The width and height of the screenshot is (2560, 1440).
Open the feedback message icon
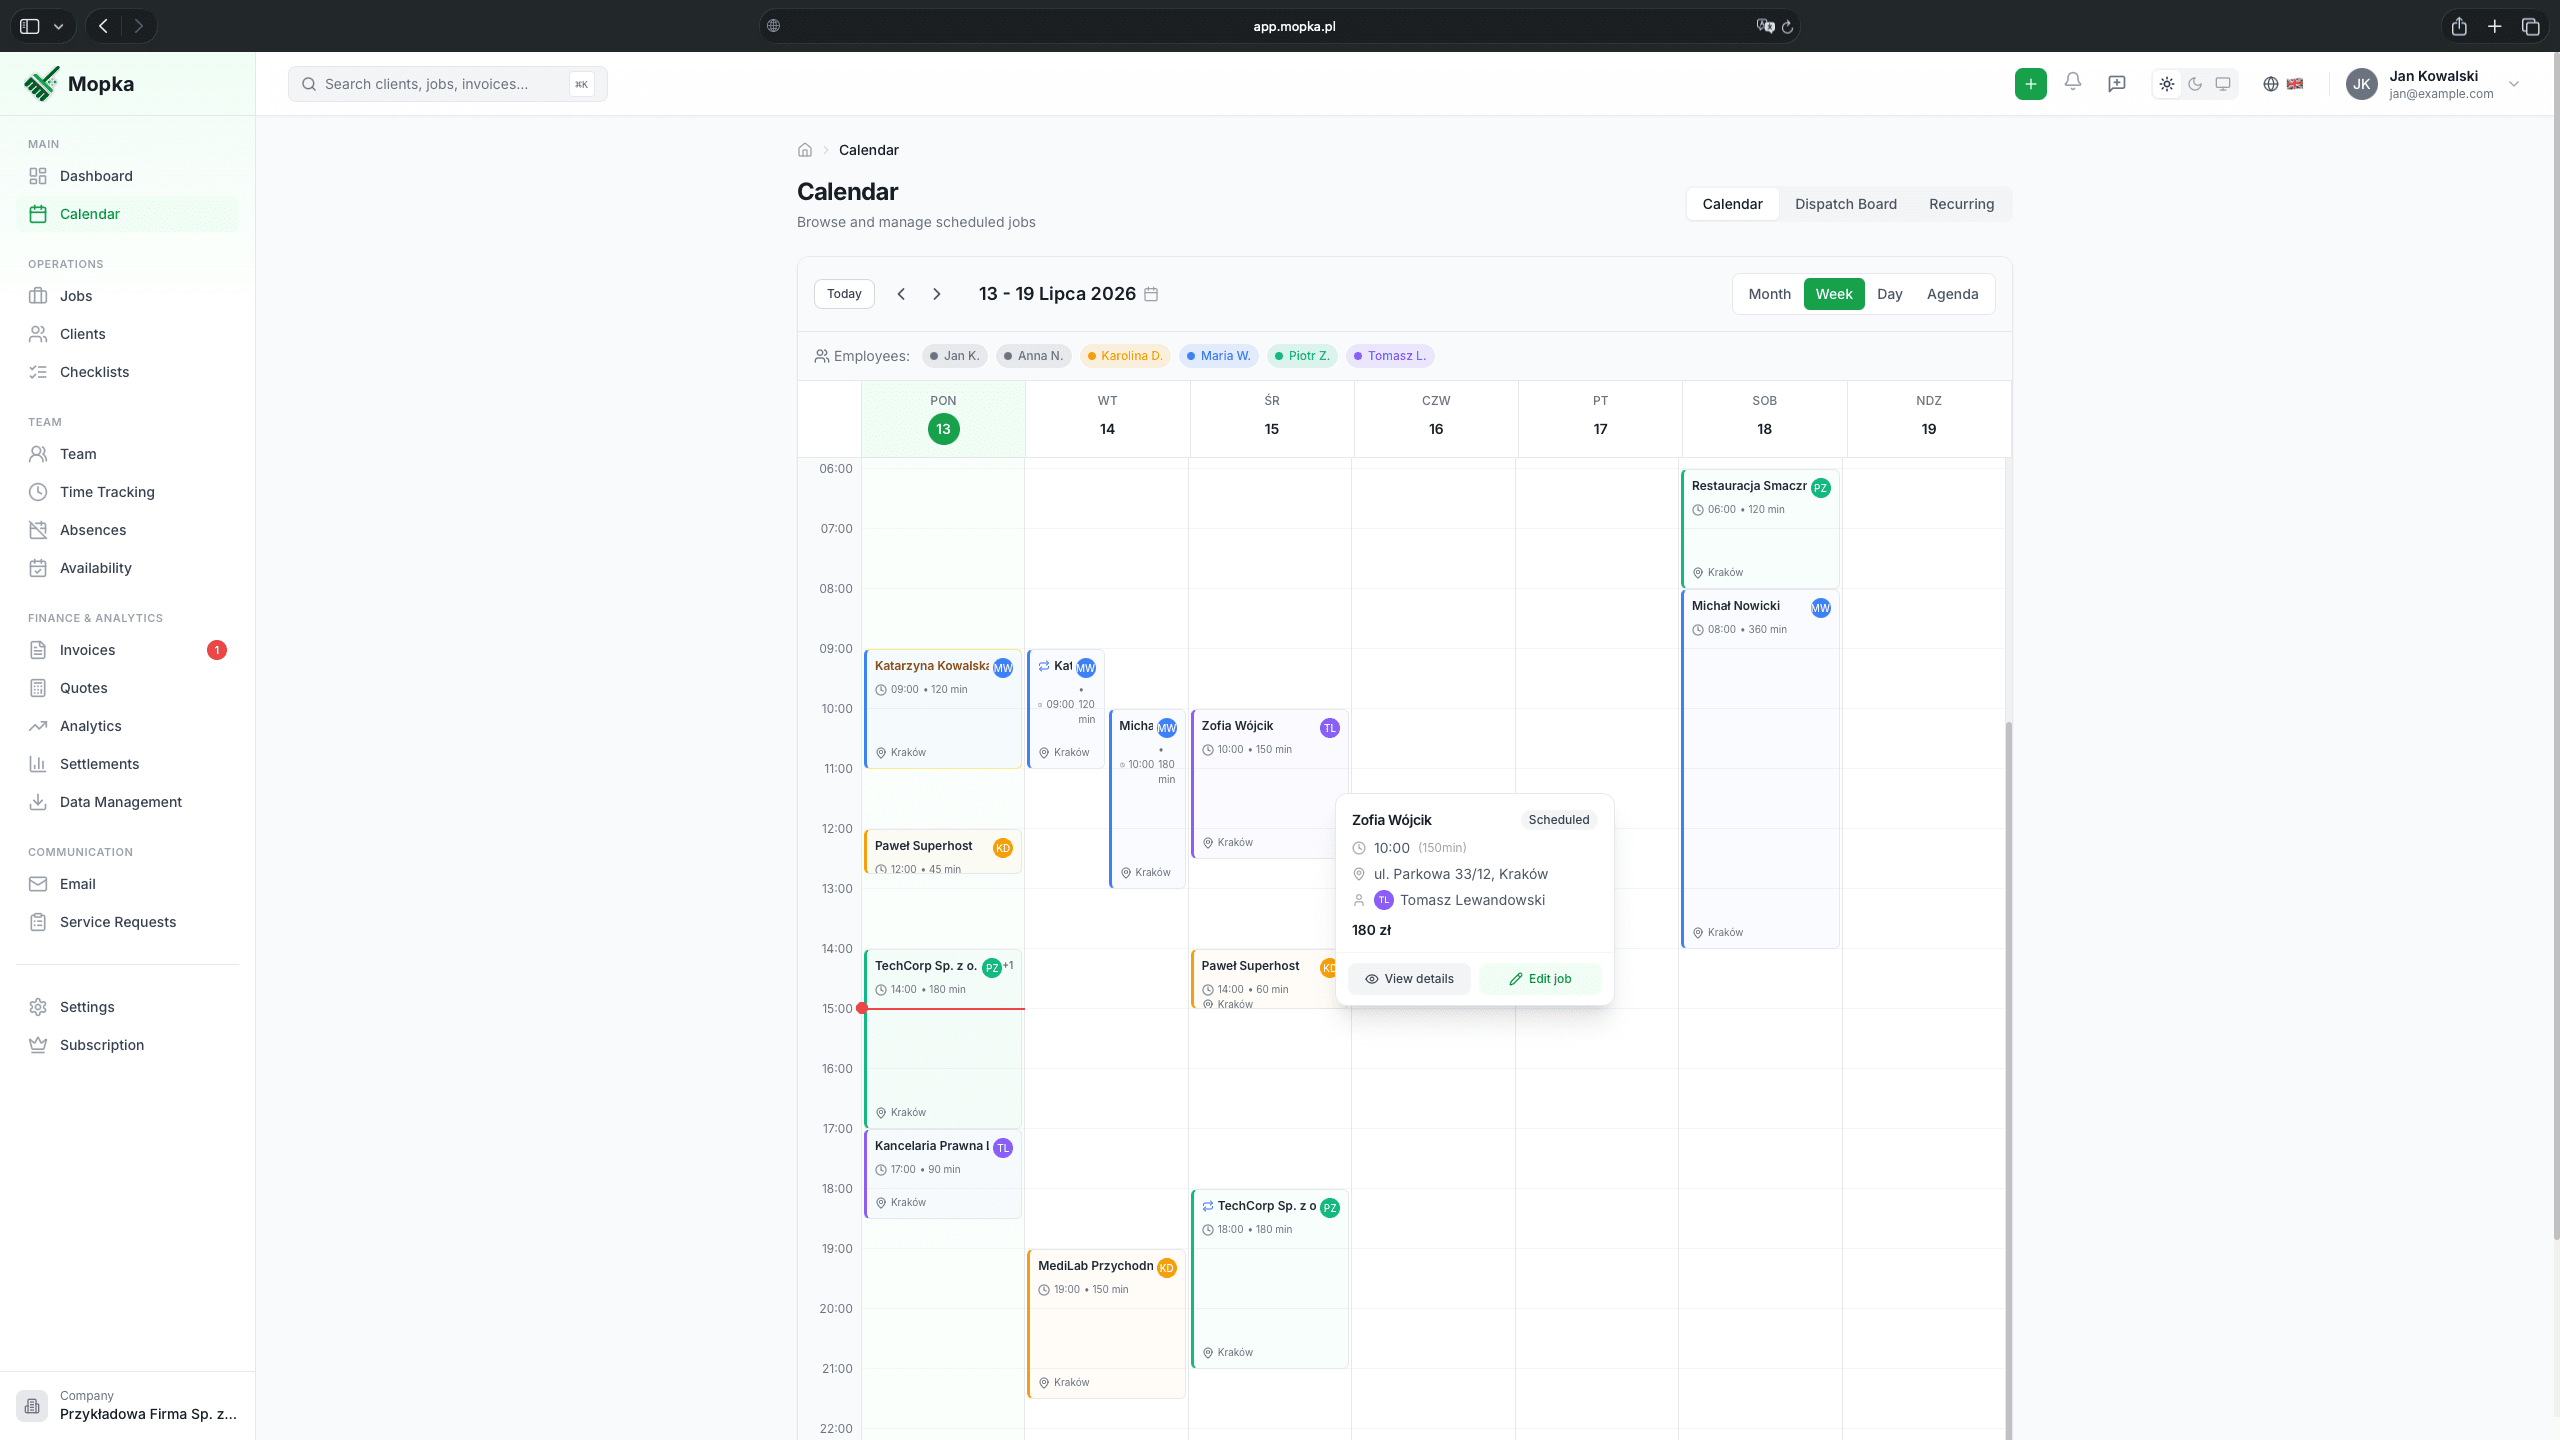(x=2117, y=84)
